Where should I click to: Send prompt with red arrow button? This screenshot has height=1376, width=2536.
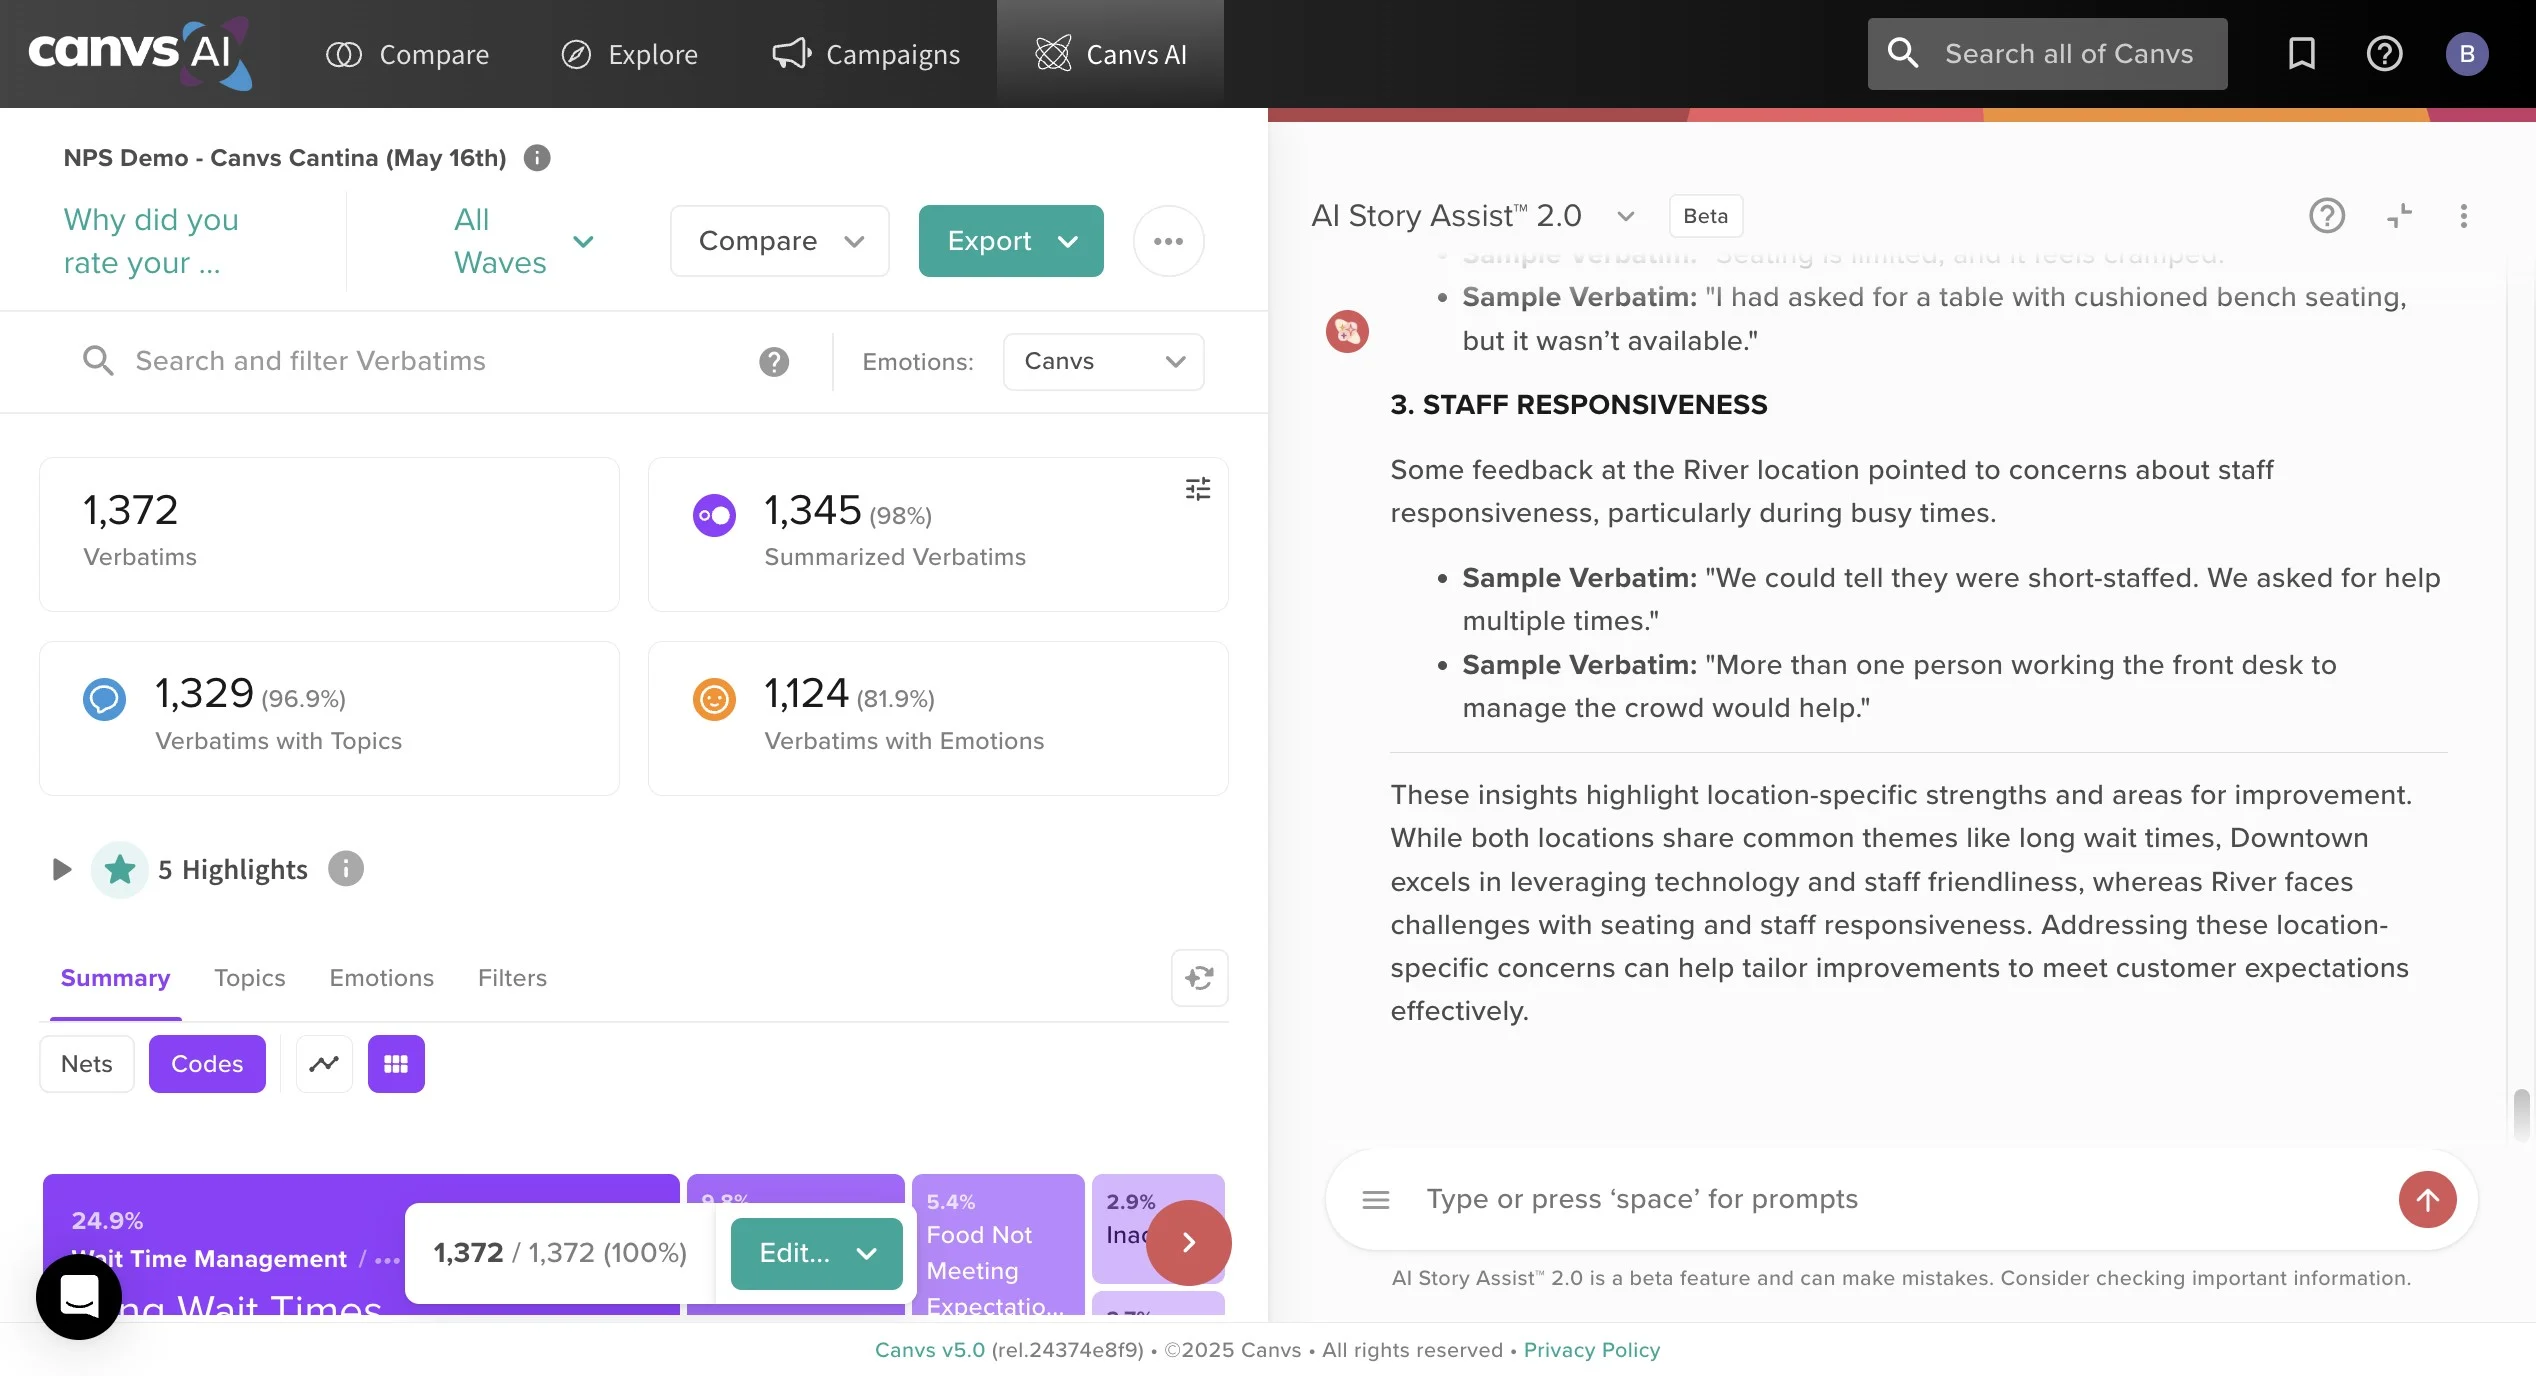pyautogui.click(x=2427, y=1200)
